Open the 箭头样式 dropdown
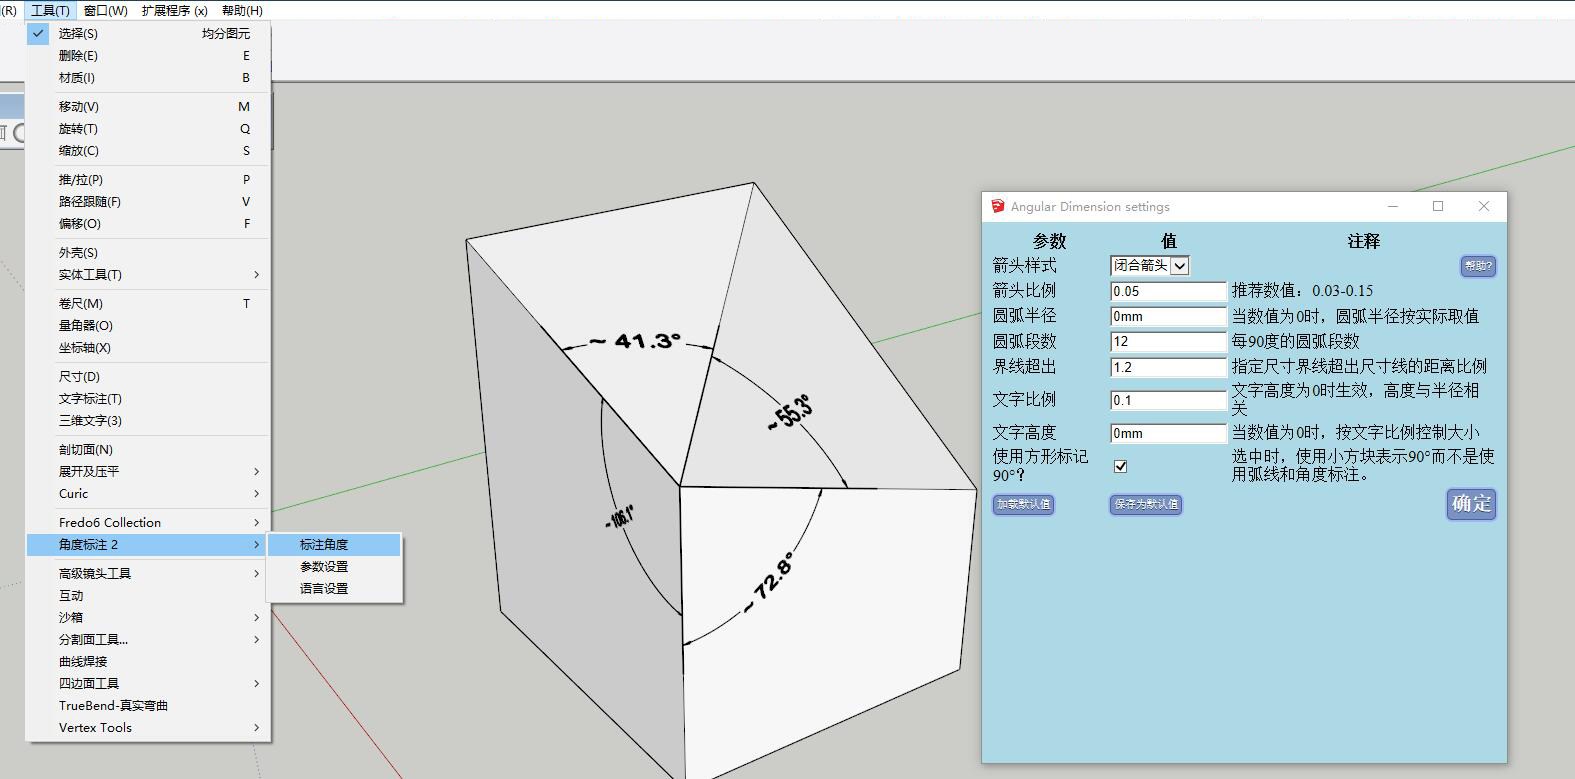This screenshot has width=1575, height=779. pos(1179,266)
